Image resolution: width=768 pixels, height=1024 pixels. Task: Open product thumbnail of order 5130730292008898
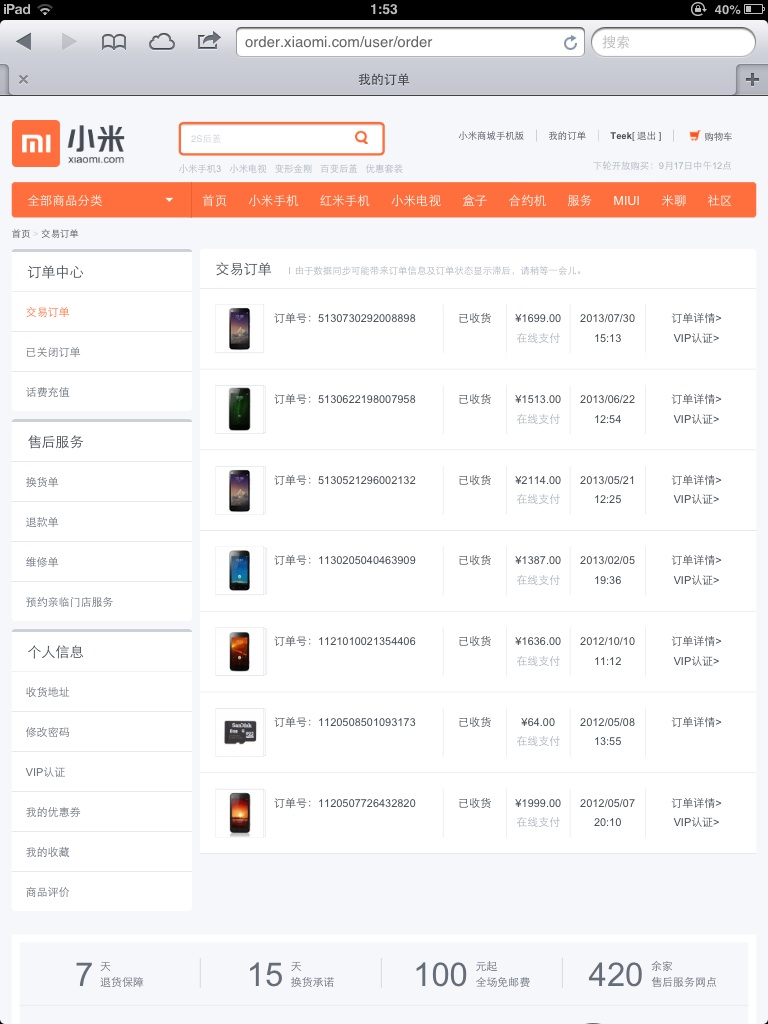pyautogui.click(x=240, y=328)
